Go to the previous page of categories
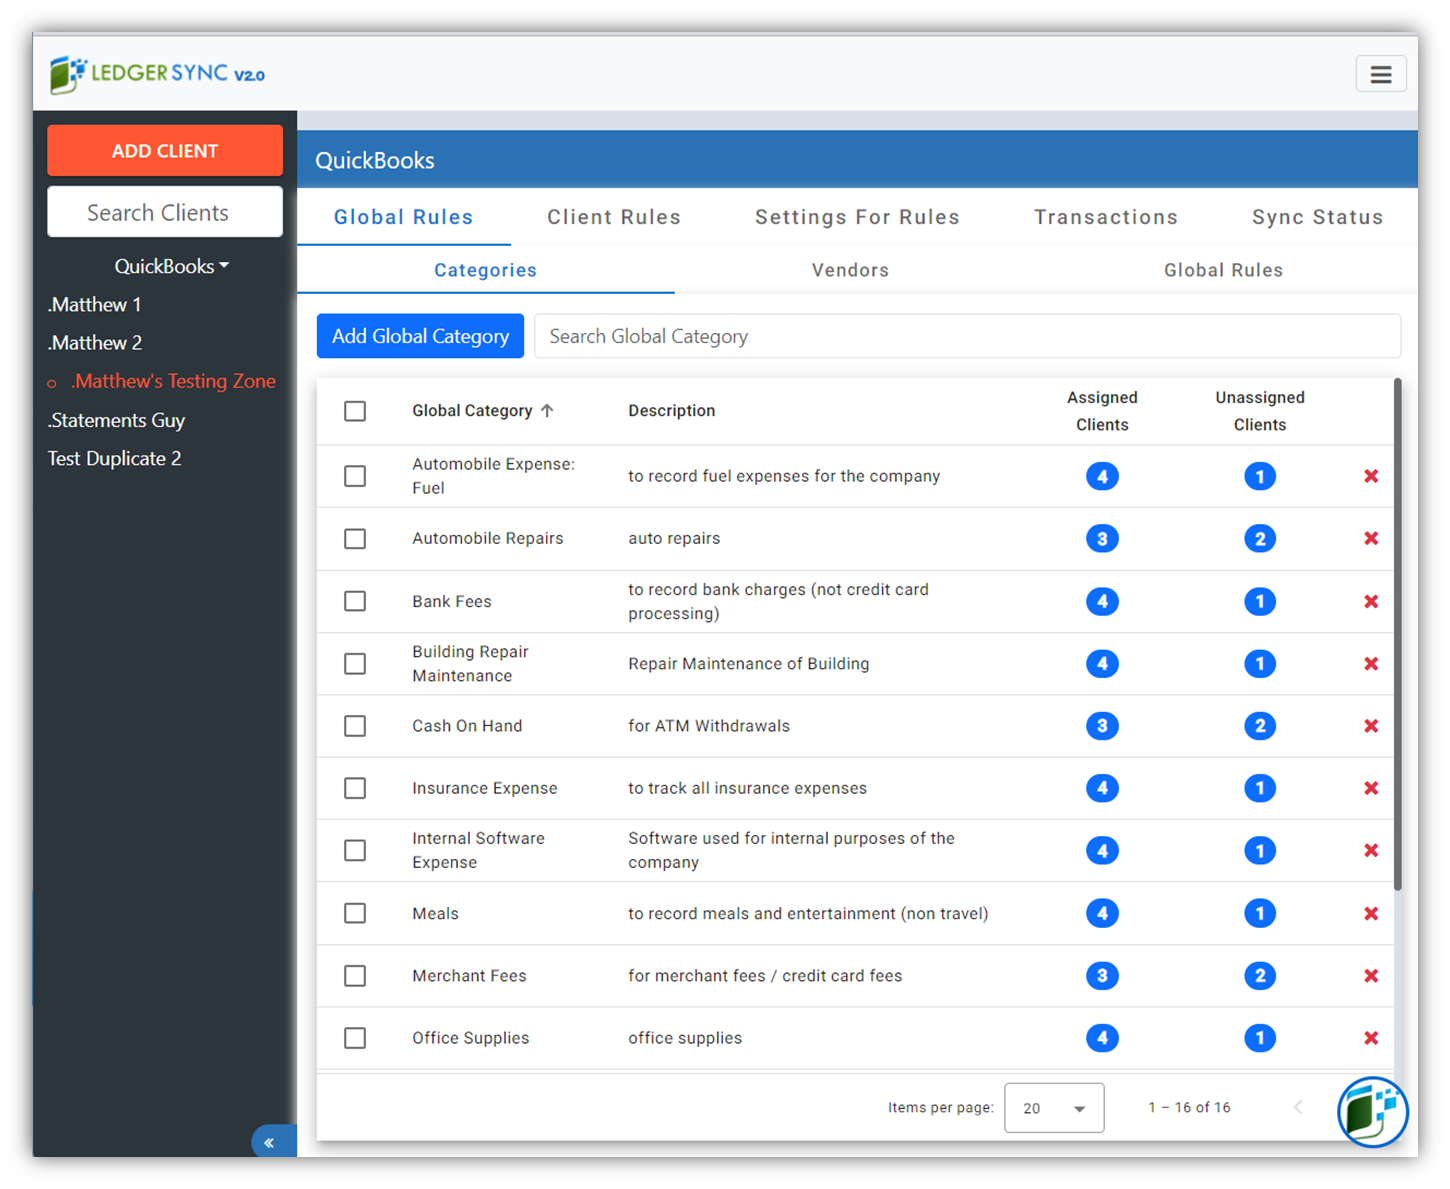The image size is (1450, 1189). [1298, 1107]
